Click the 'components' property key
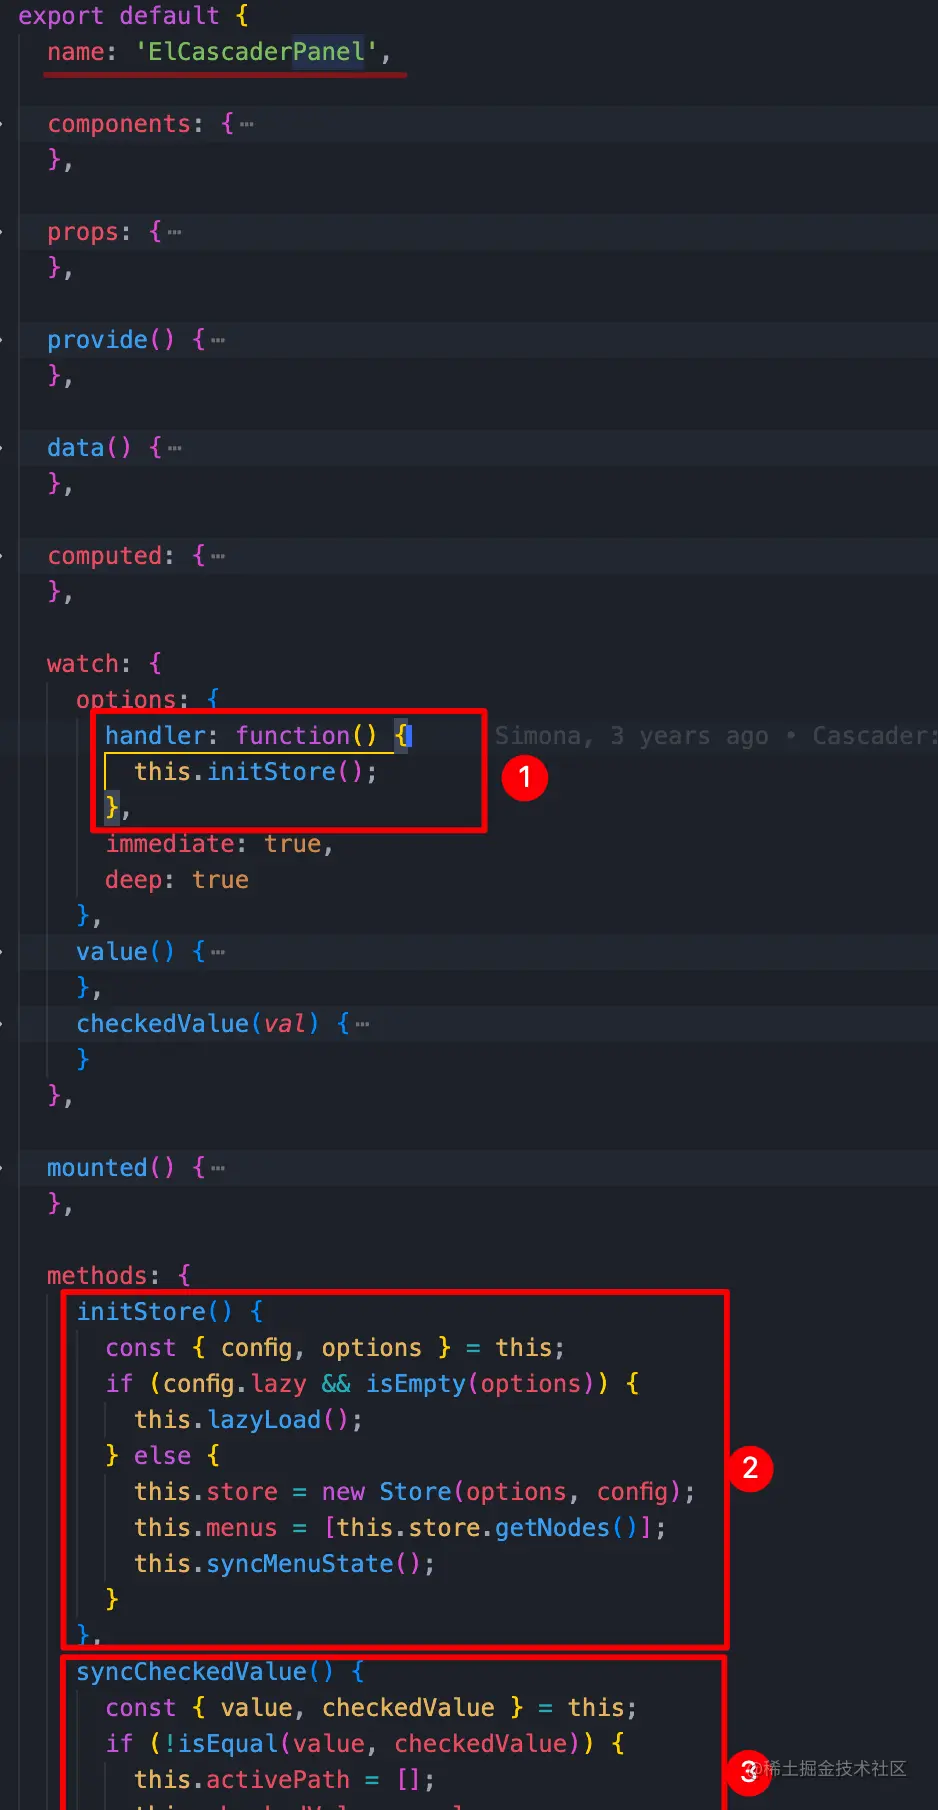This screenshot has height=1810, width=938. tap(119, 124)
